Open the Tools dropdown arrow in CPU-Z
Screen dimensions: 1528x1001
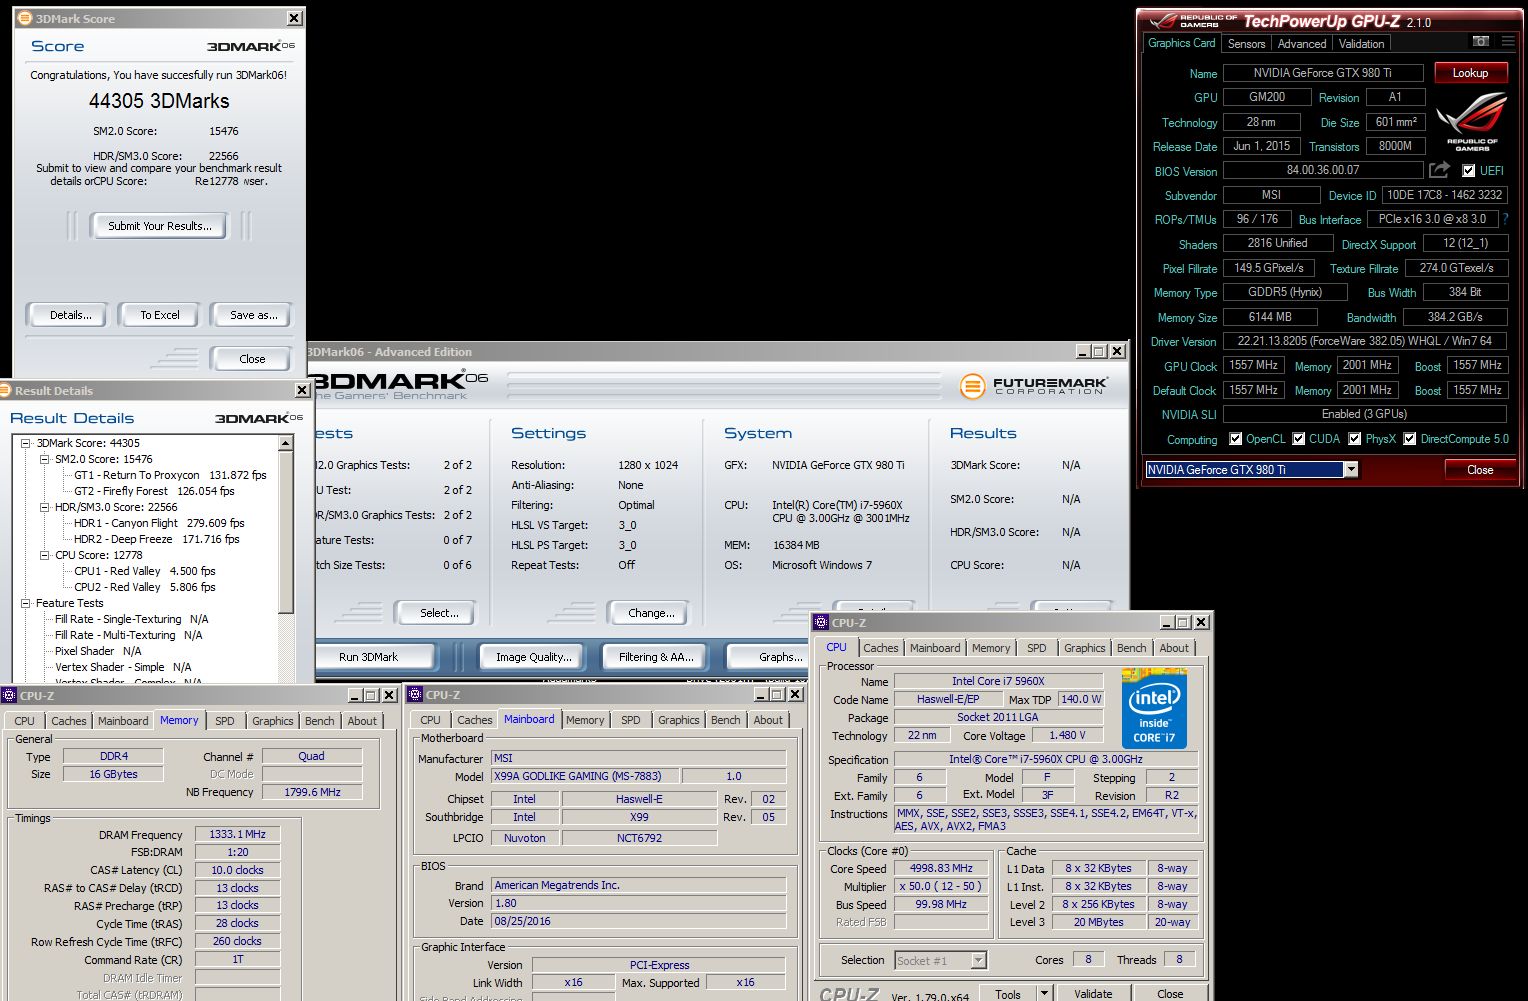[1044, 994]
